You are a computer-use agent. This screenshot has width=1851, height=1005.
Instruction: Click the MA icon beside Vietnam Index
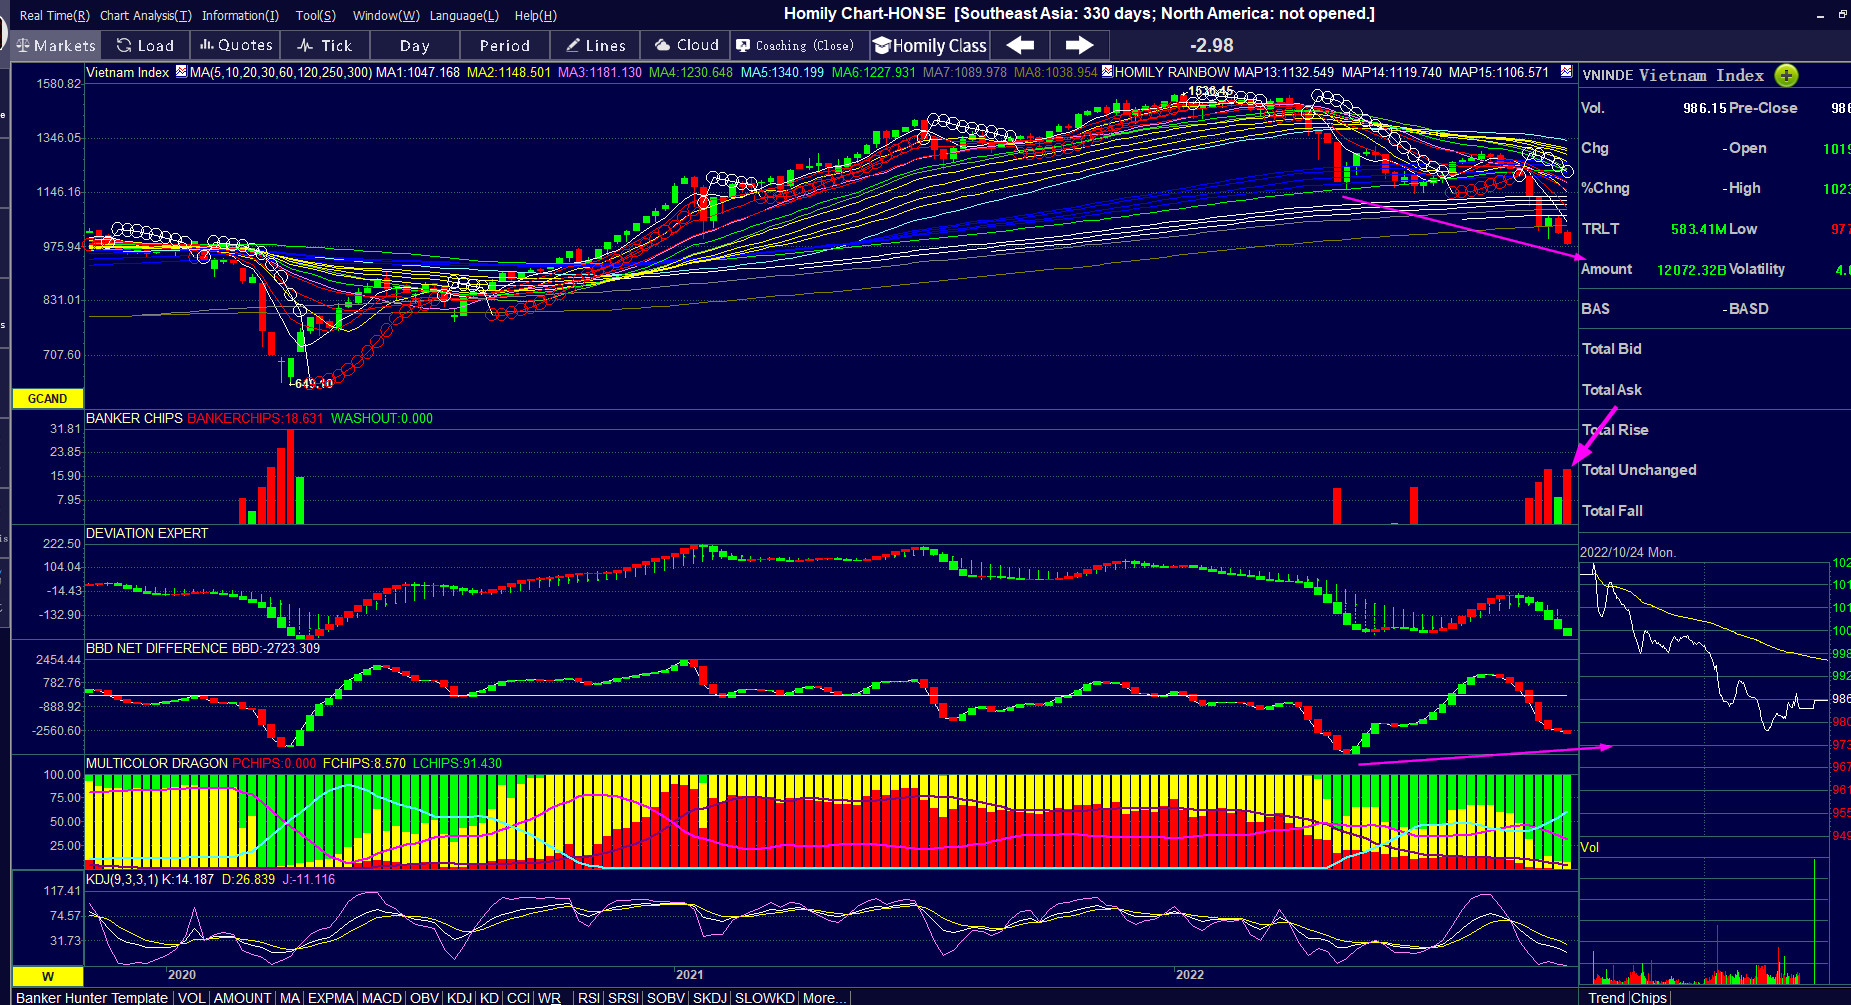tap(181, 72)
